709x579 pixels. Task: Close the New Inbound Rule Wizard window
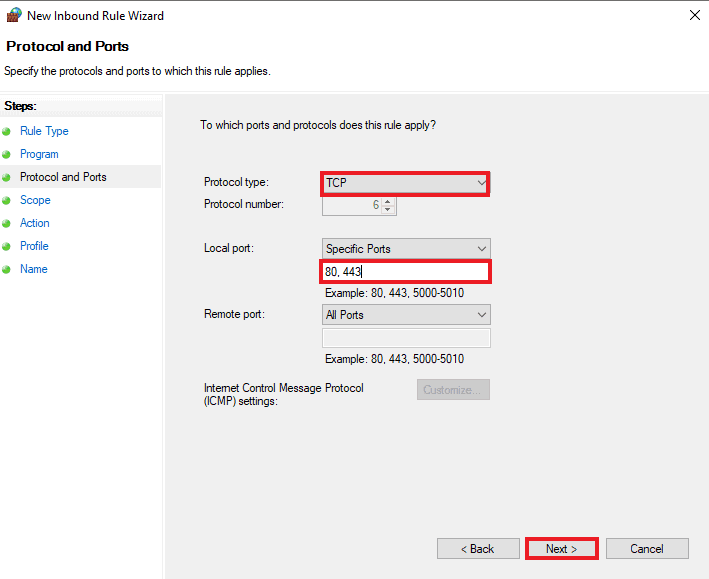click(x=695, y=15)
